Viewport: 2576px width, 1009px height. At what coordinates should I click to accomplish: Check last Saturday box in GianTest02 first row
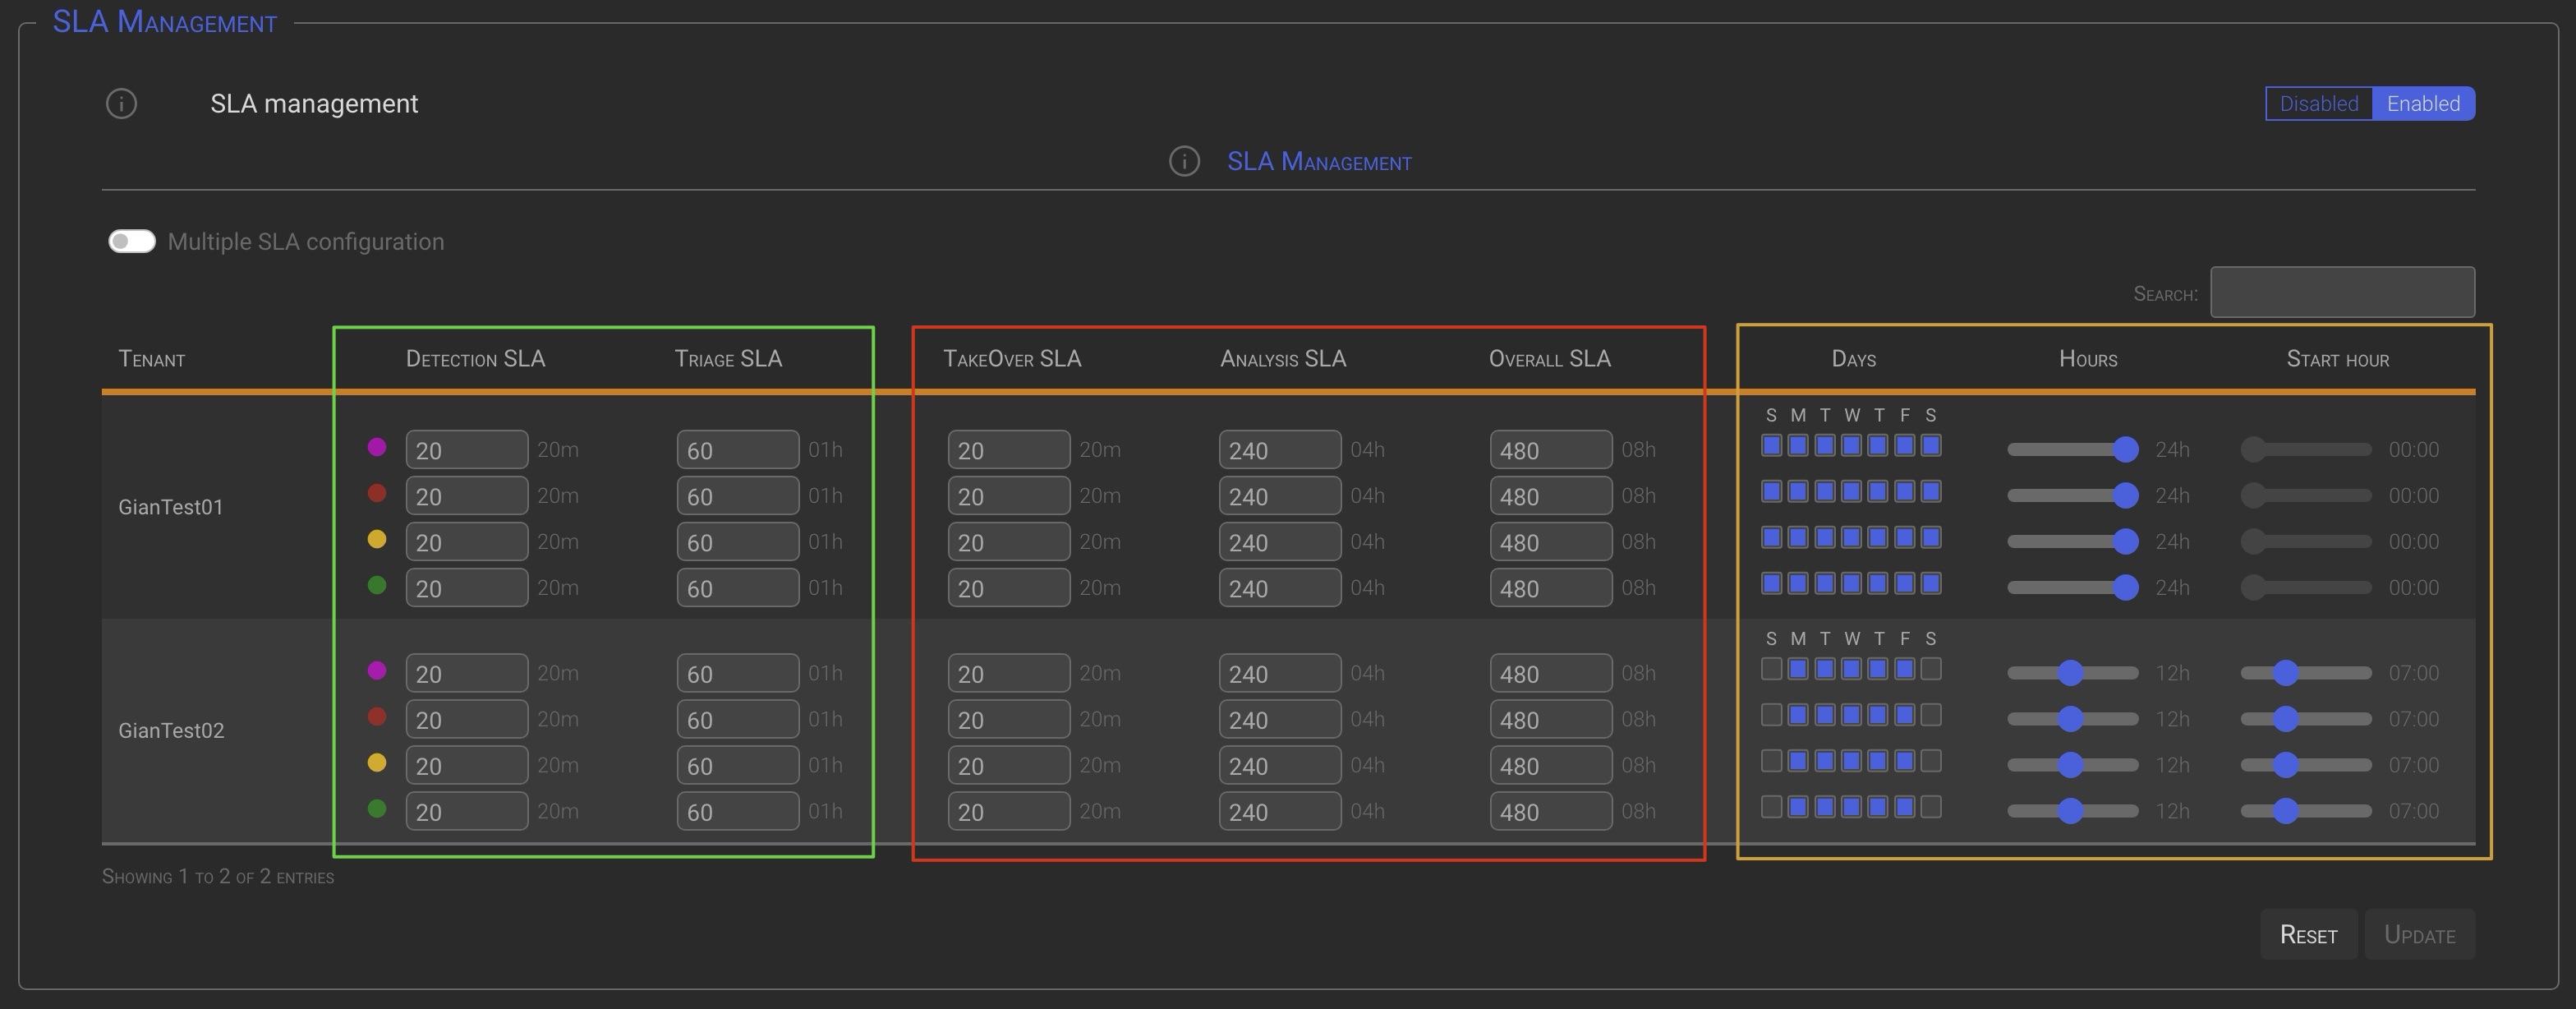tap(1931, 669)
